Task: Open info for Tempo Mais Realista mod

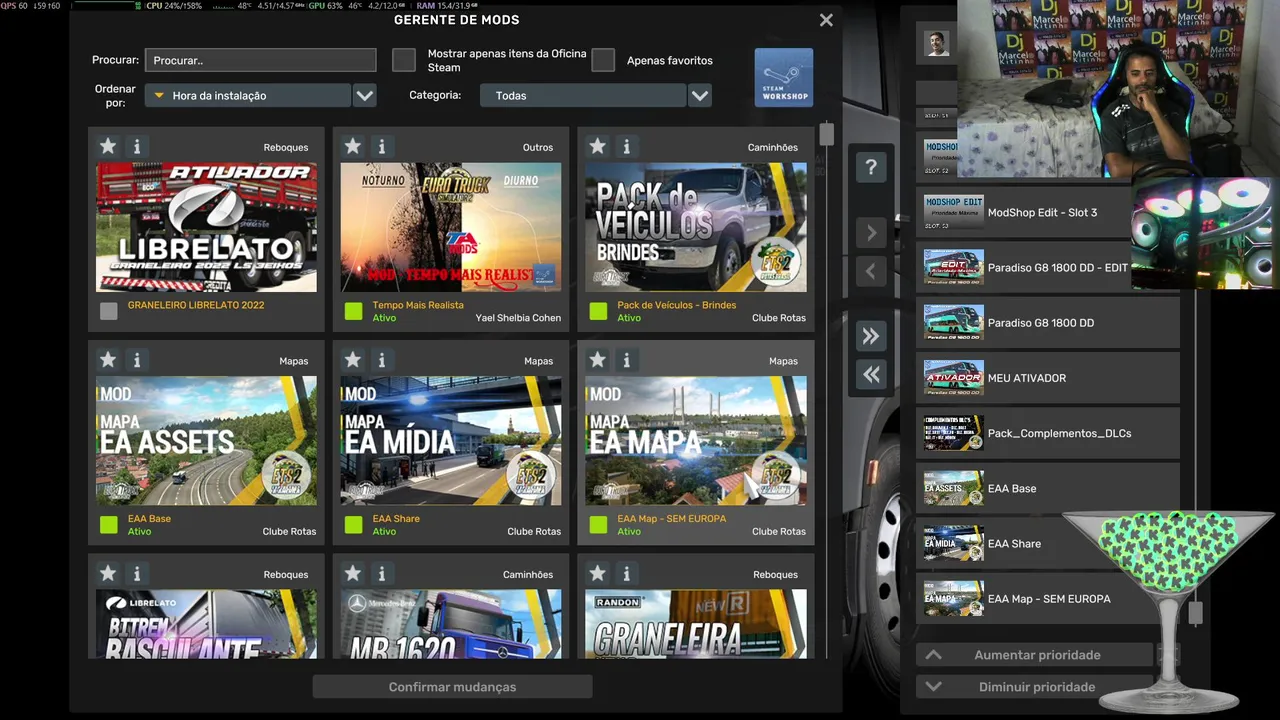Action: tap(382, 147)
